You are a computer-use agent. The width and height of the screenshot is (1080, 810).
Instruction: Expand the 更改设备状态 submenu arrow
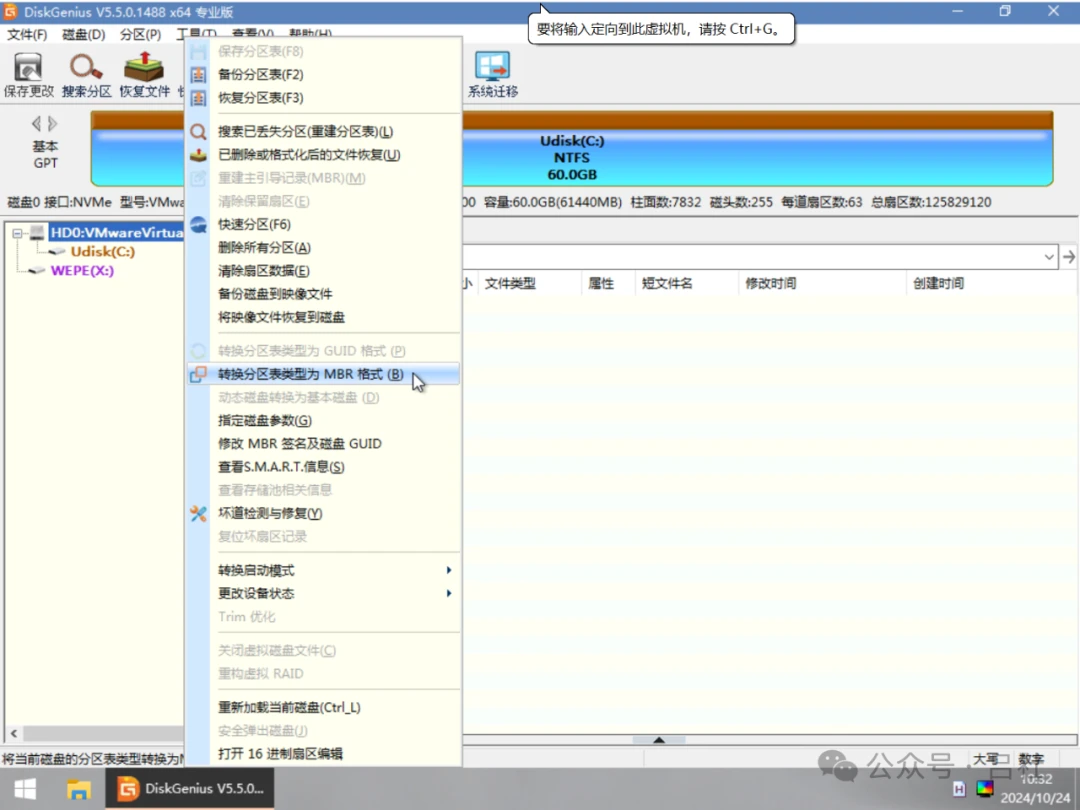click(448, 594)
